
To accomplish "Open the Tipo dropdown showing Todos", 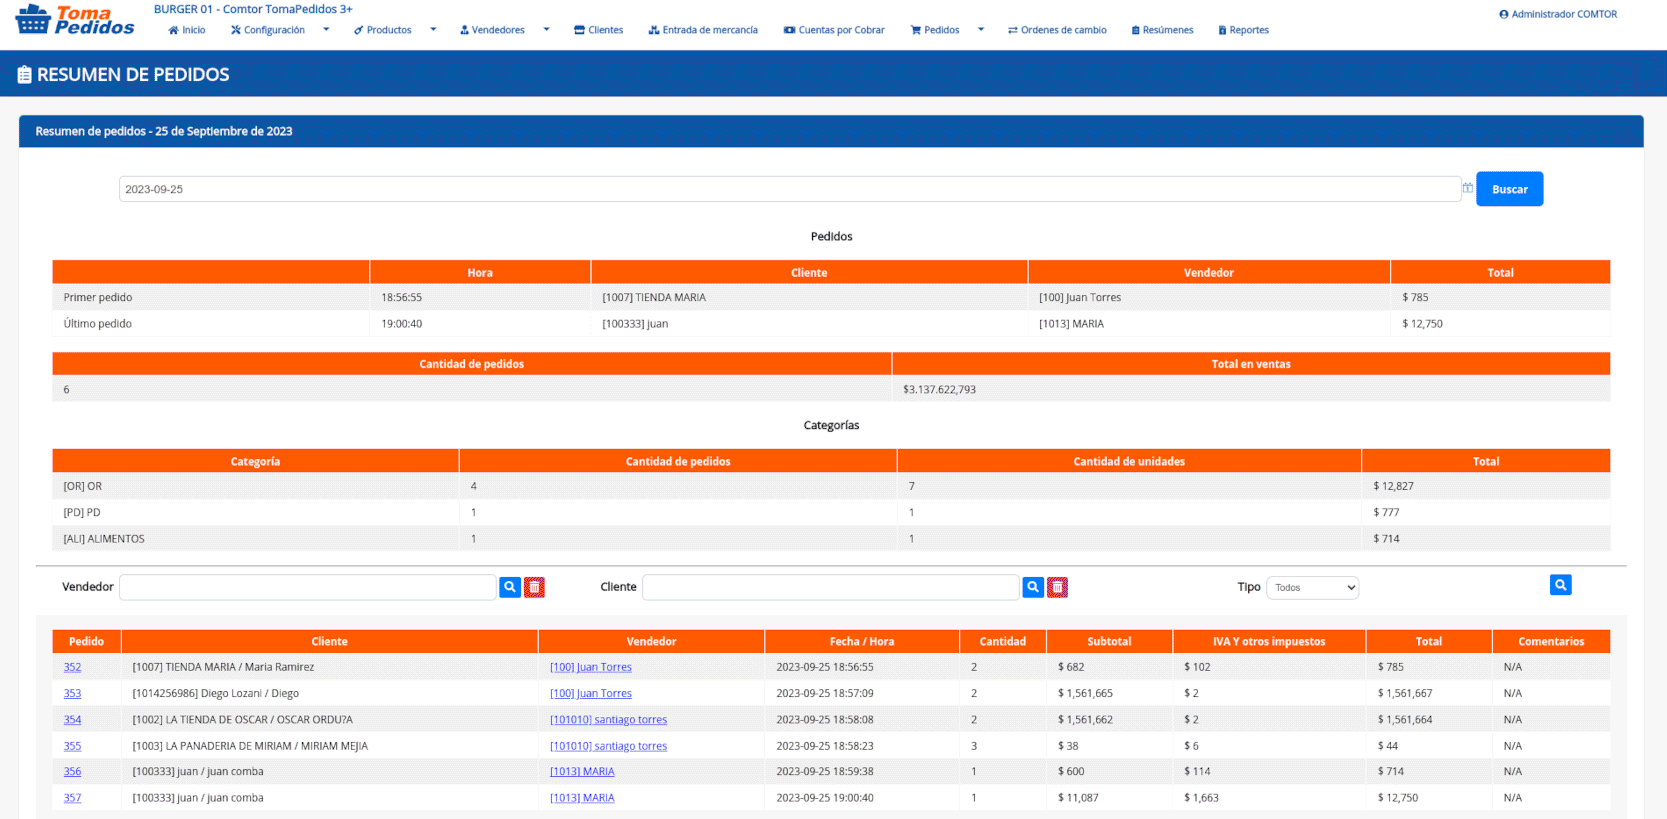I will pyautogui.click(x=1312, y=588).
